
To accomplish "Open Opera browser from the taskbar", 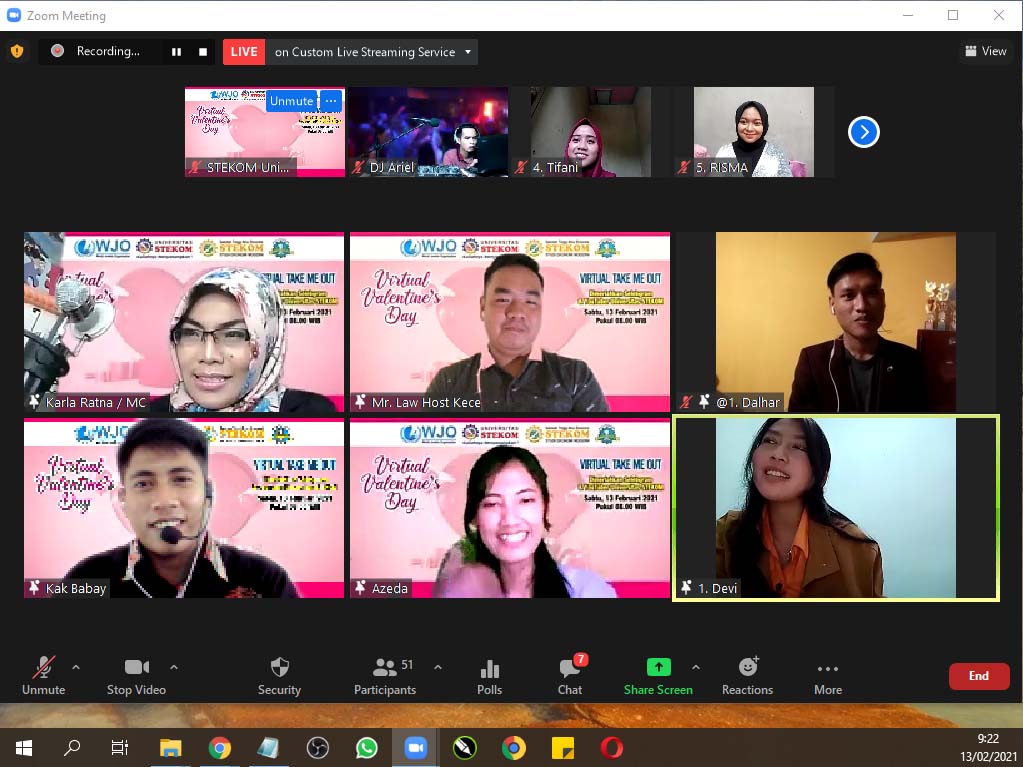I will [x=611, y=747].
